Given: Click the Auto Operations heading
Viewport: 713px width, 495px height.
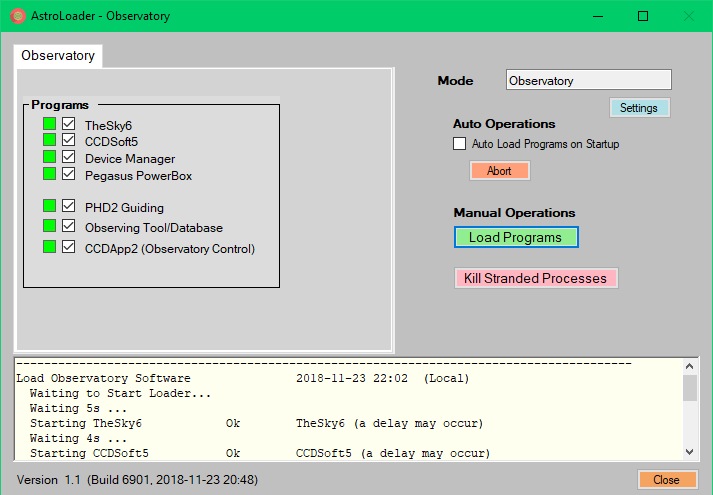Looking at the screenshot, I should [x=504, y=124].
